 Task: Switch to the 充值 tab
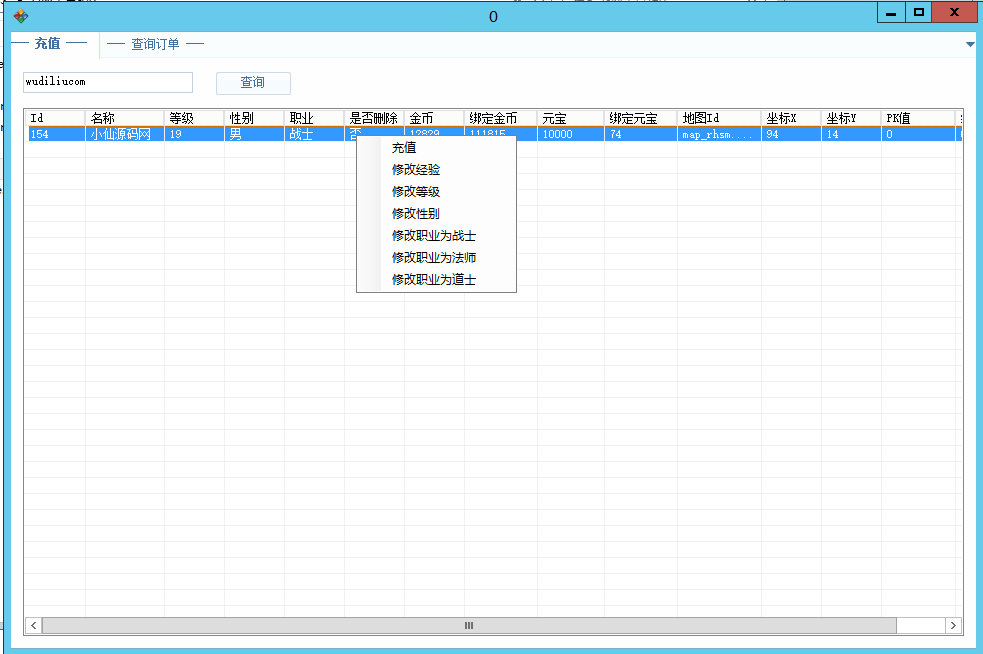(48, 43)
